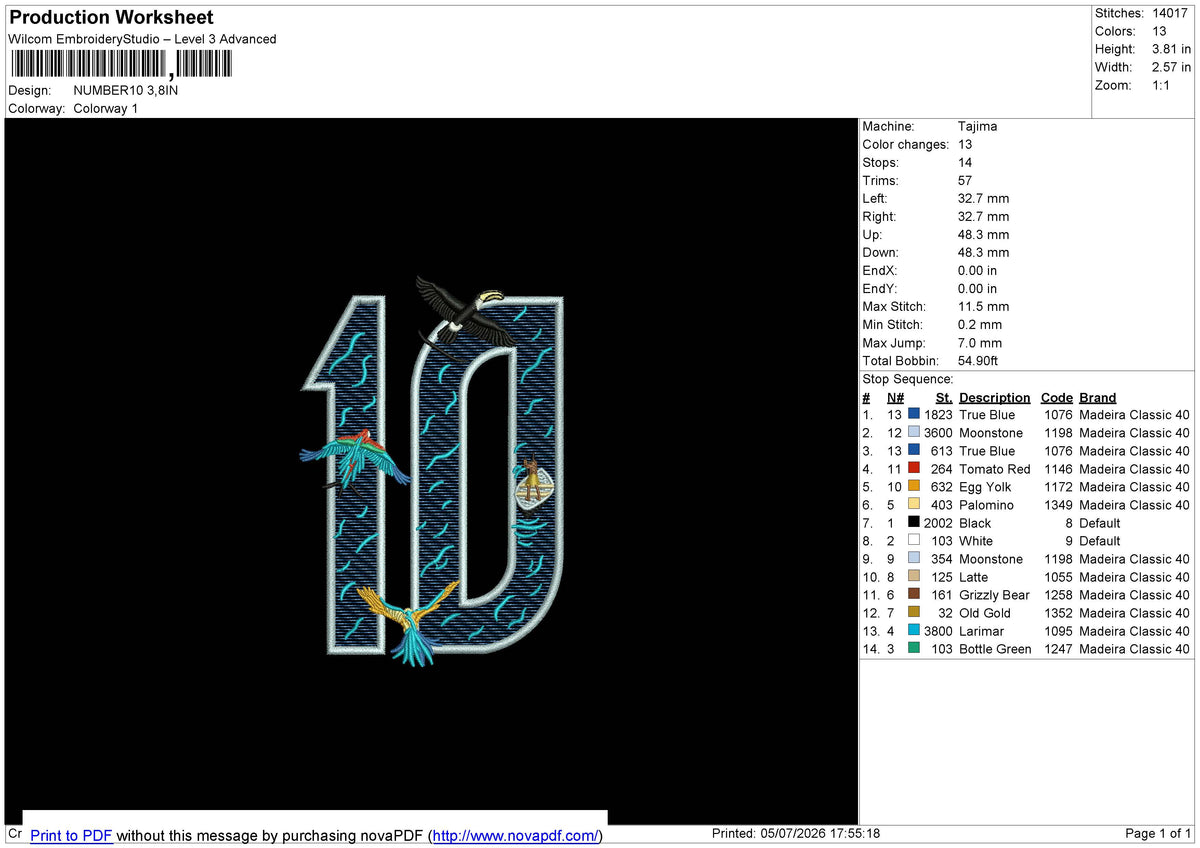This screenshot has height=848, width=1200.
Task: Click the Wilcom EmbroideryStudio Level 3 Advanced text
Action: click(142, 39)
